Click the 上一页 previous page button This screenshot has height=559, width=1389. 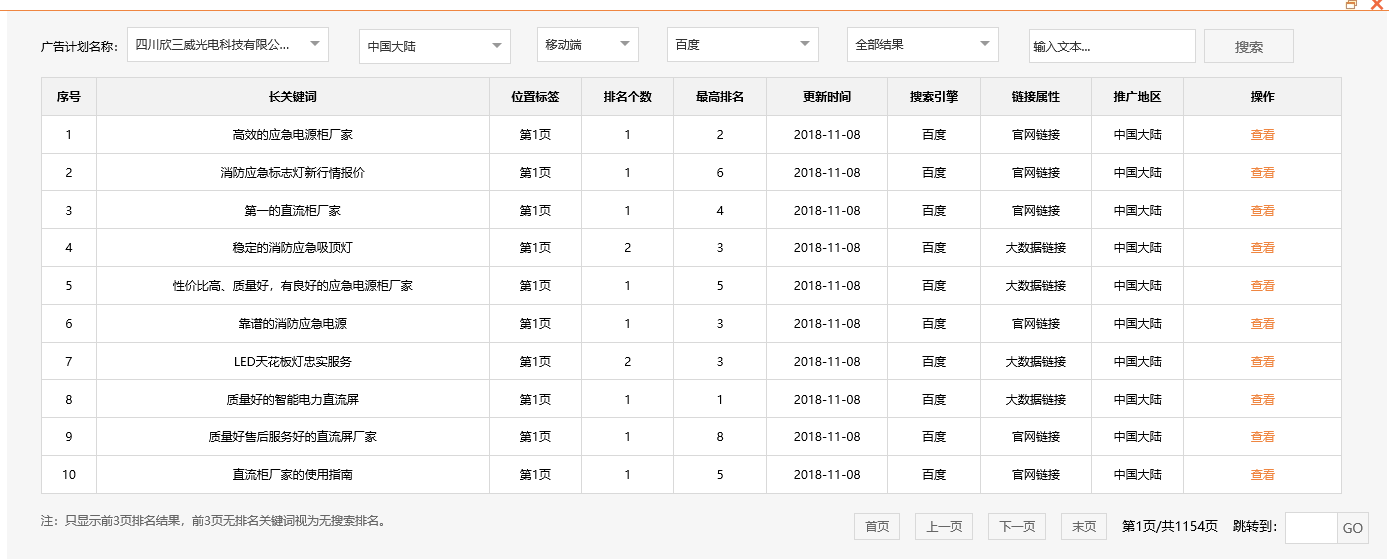pyautogui.click(x=944, y=526)
